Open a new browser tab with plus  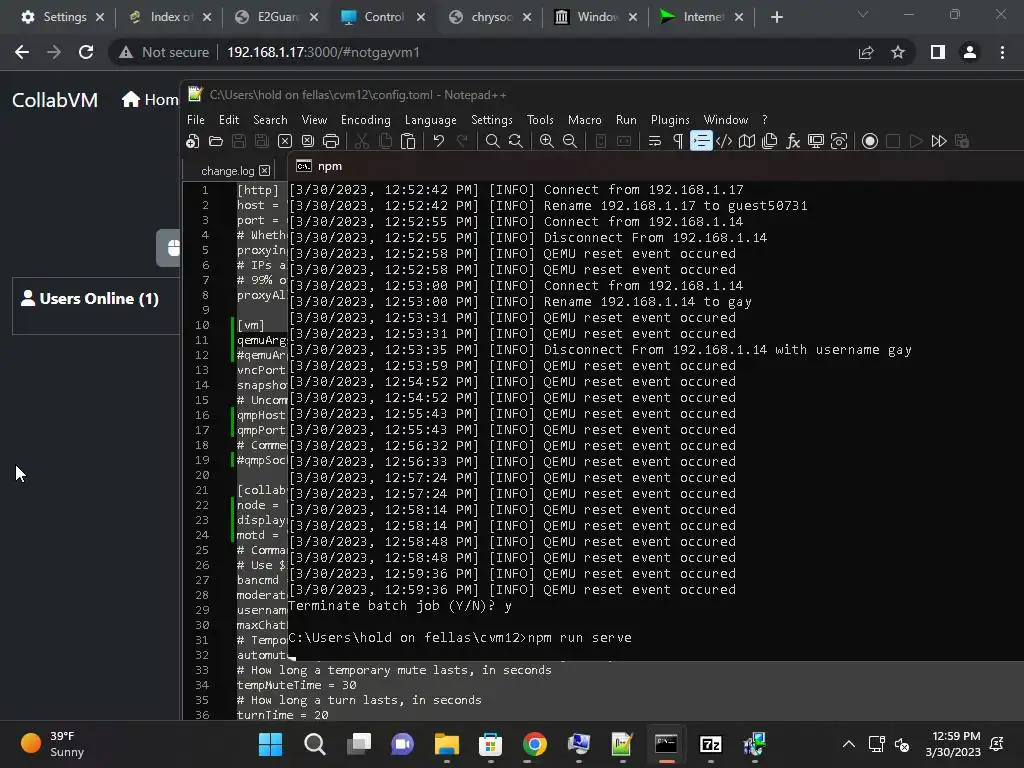776,17
